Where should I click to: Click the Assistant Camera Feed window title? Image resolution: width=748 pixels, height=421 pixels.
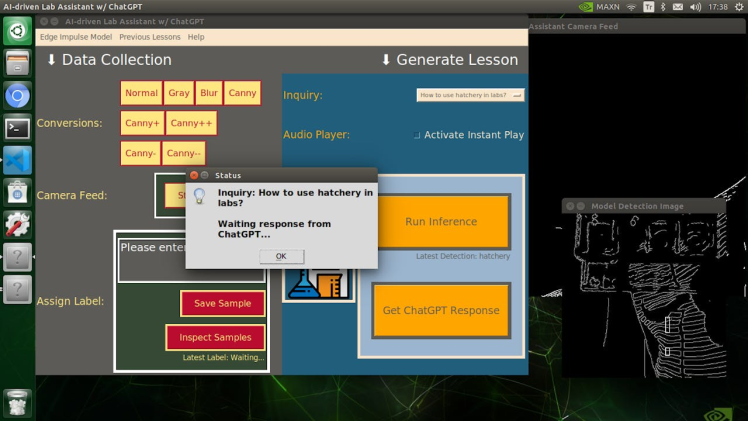573,26
